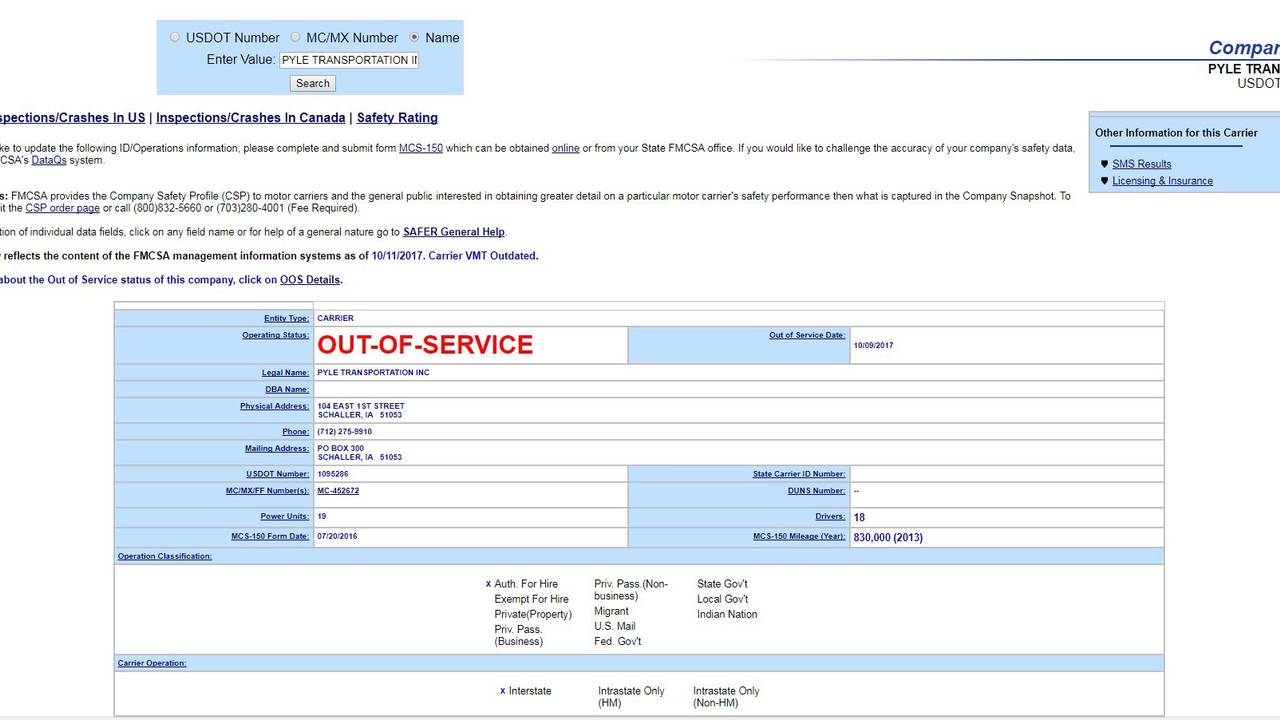Click the Intrastate Only (Non-HM) entry
This screenshot has width=1280, height=720.
(x=726, y=697)
